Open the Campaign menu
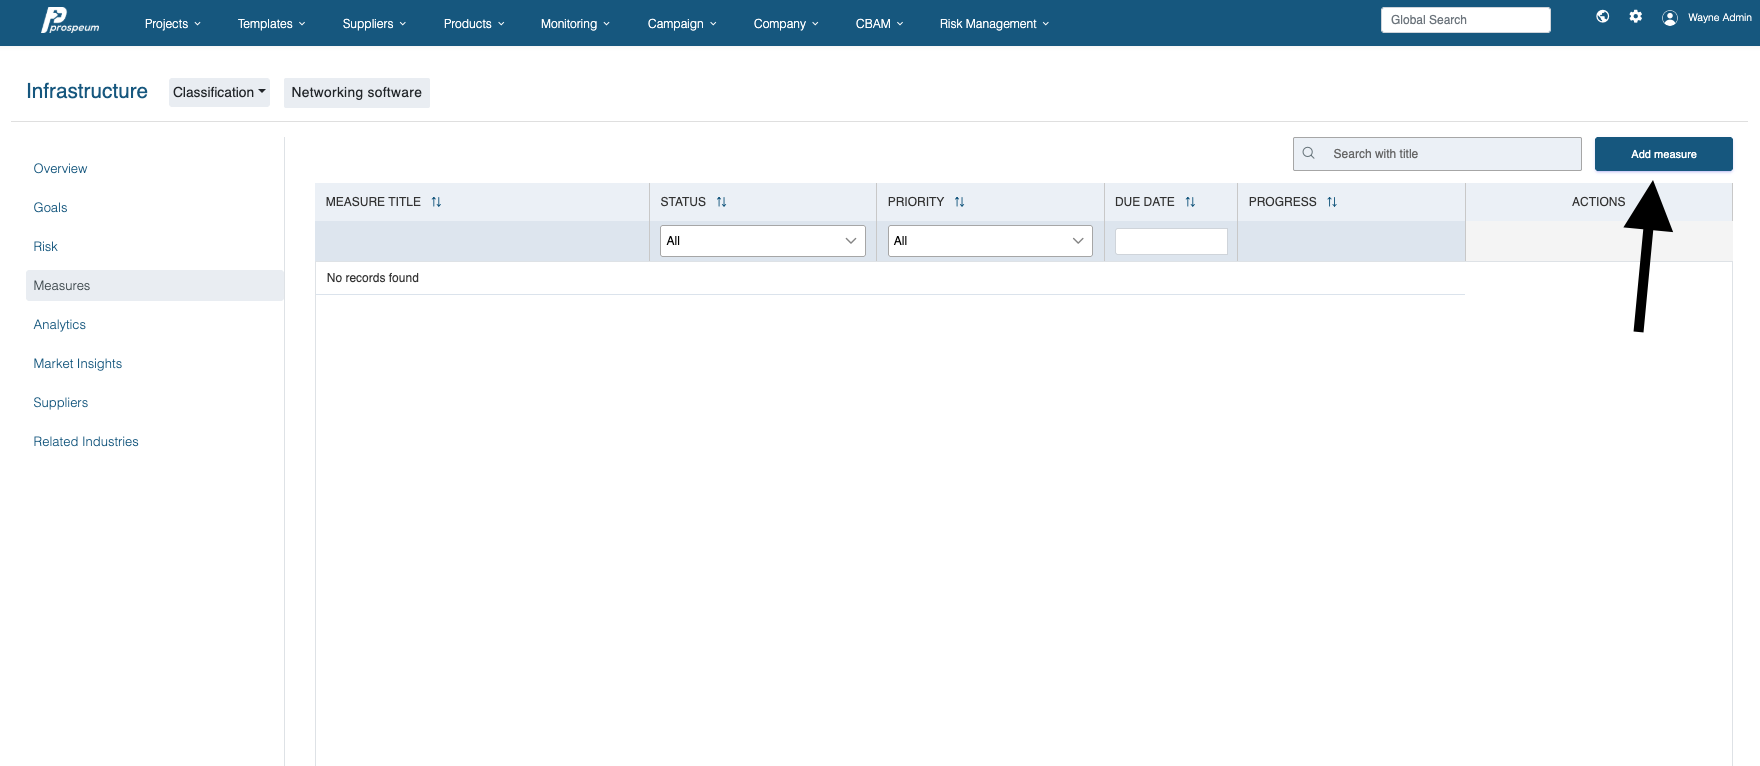1760x766 pixels. click(682, 23)
